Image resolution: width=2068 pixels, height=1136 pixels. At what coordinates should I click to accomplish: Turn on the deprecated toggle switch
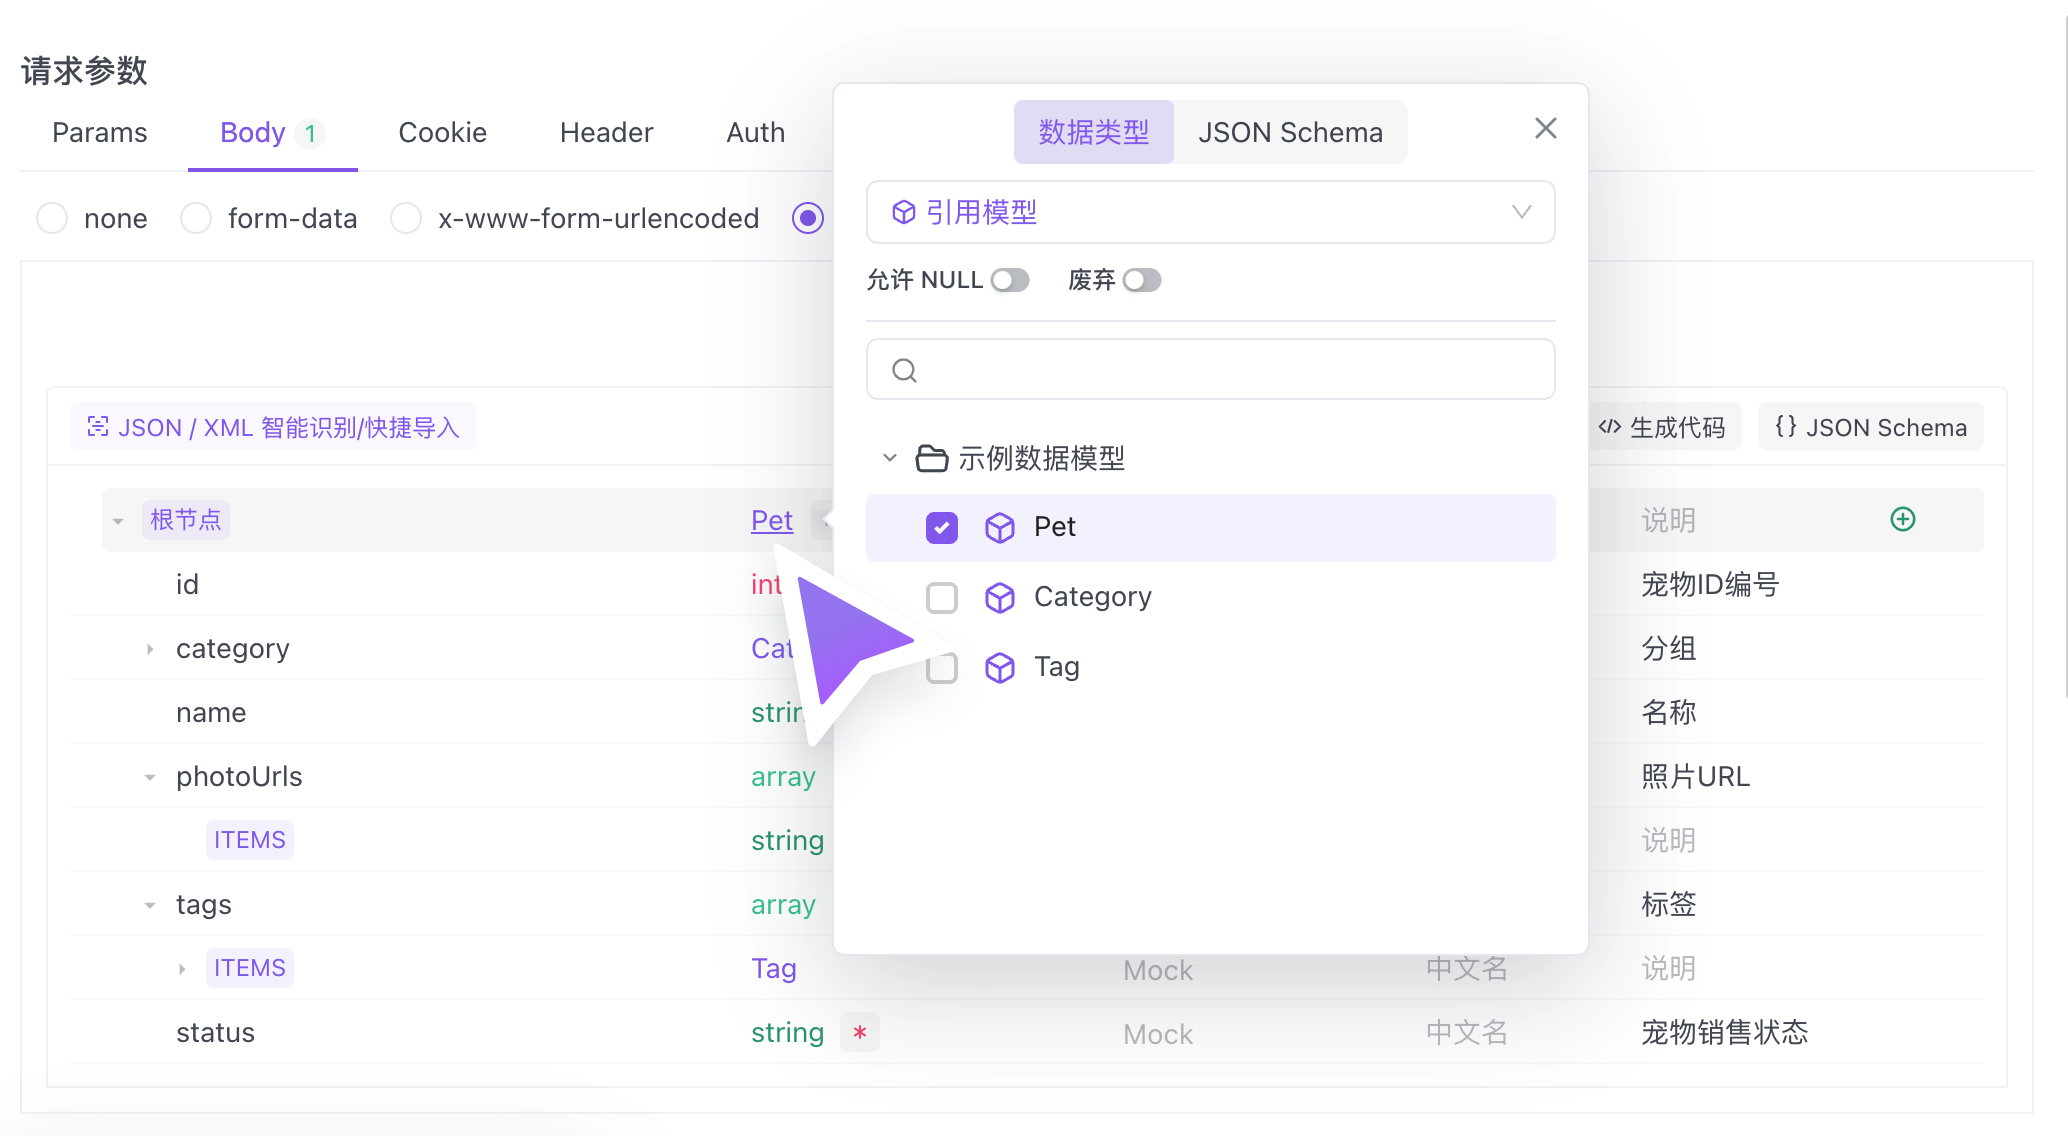1141,280
